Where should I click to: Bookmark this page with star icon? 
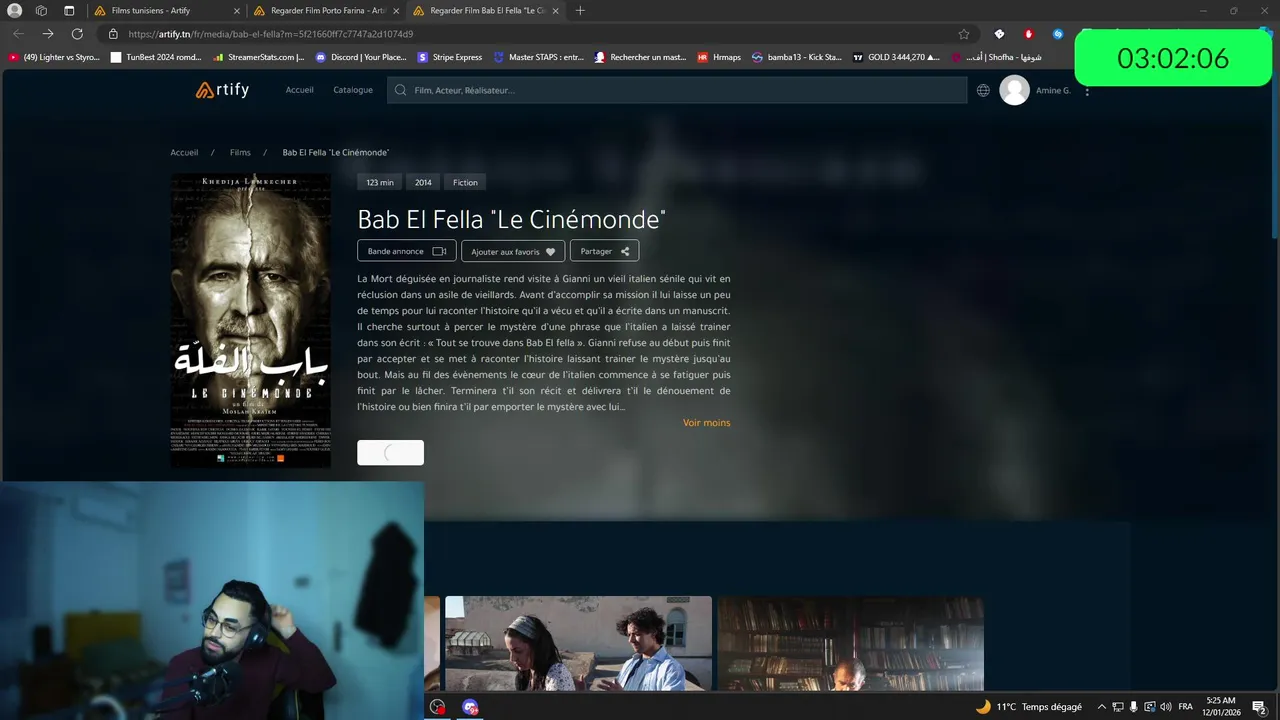964,33
